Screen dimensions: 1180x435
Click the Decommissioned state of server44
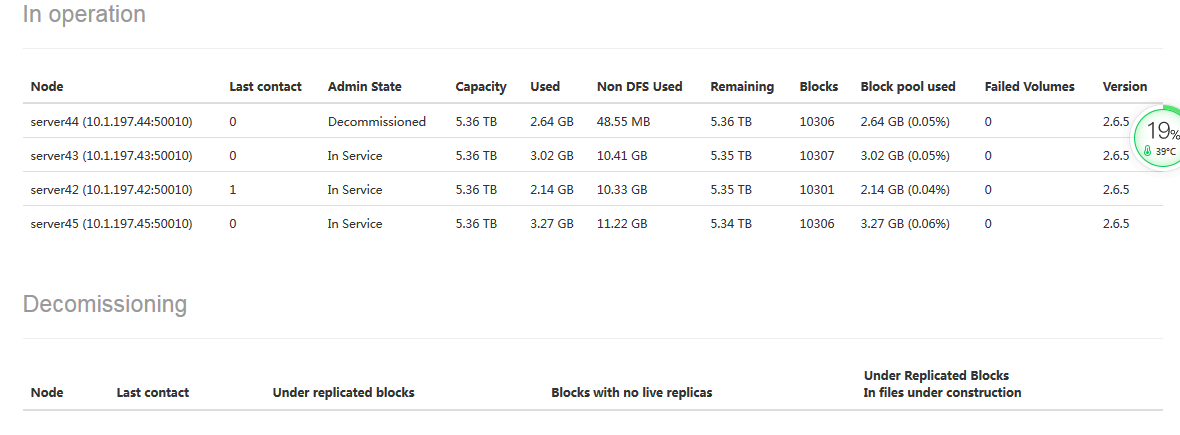pos(376,122)
